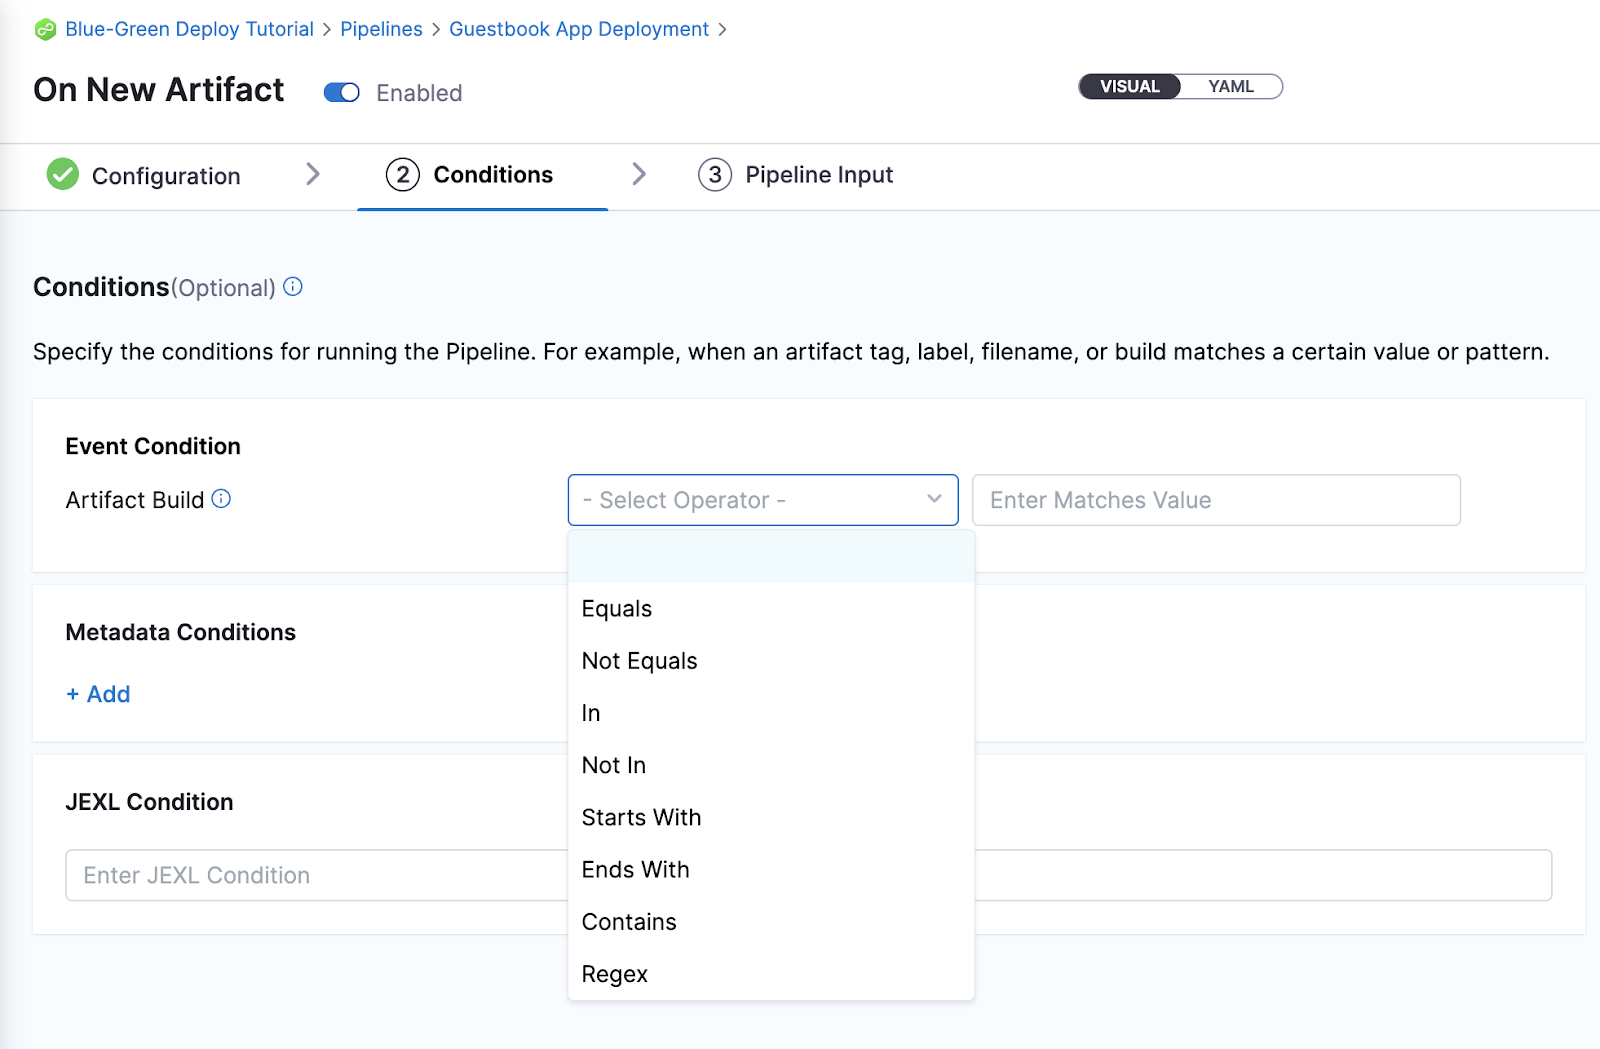Click the info icon next to Conditions heading
The image size is (1600, 1049).
pos(291,288)
